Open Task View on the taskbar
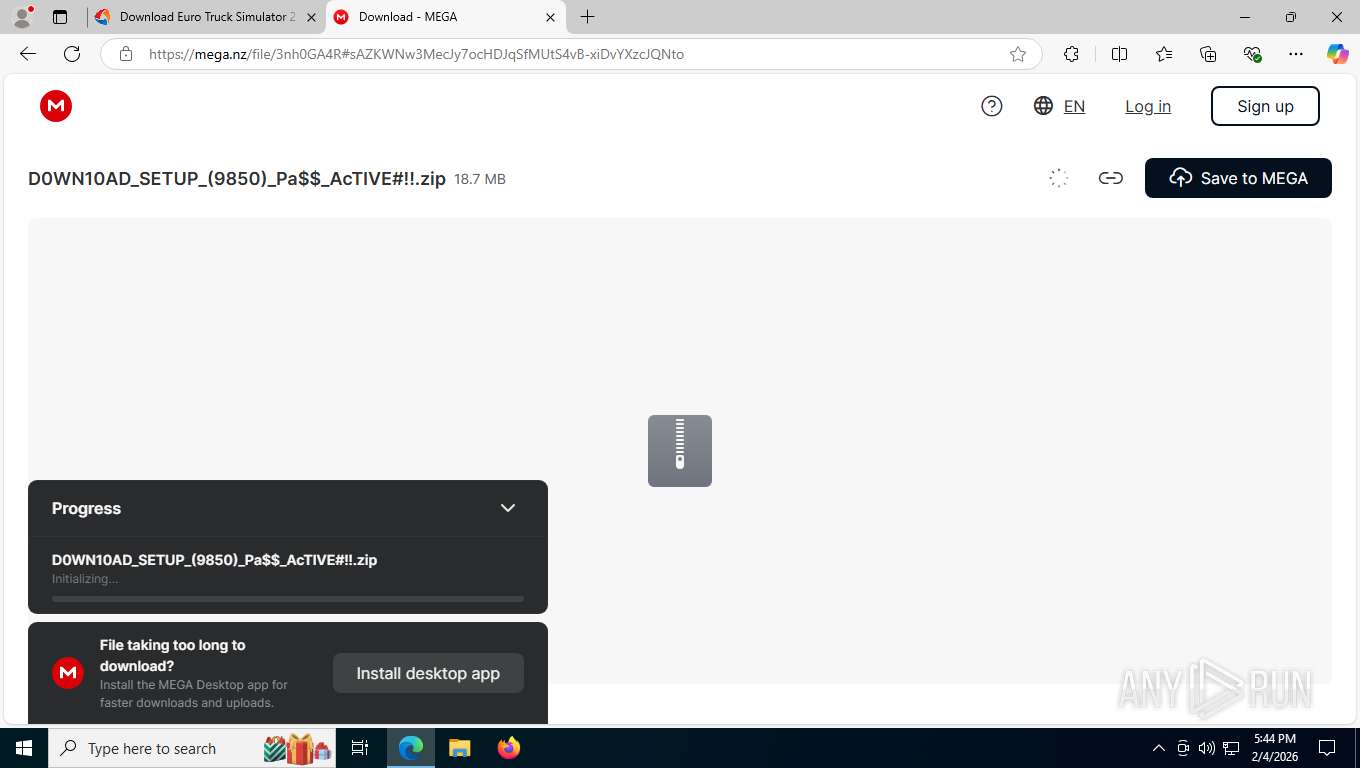The image size is (1360, 768). (360, 748)
